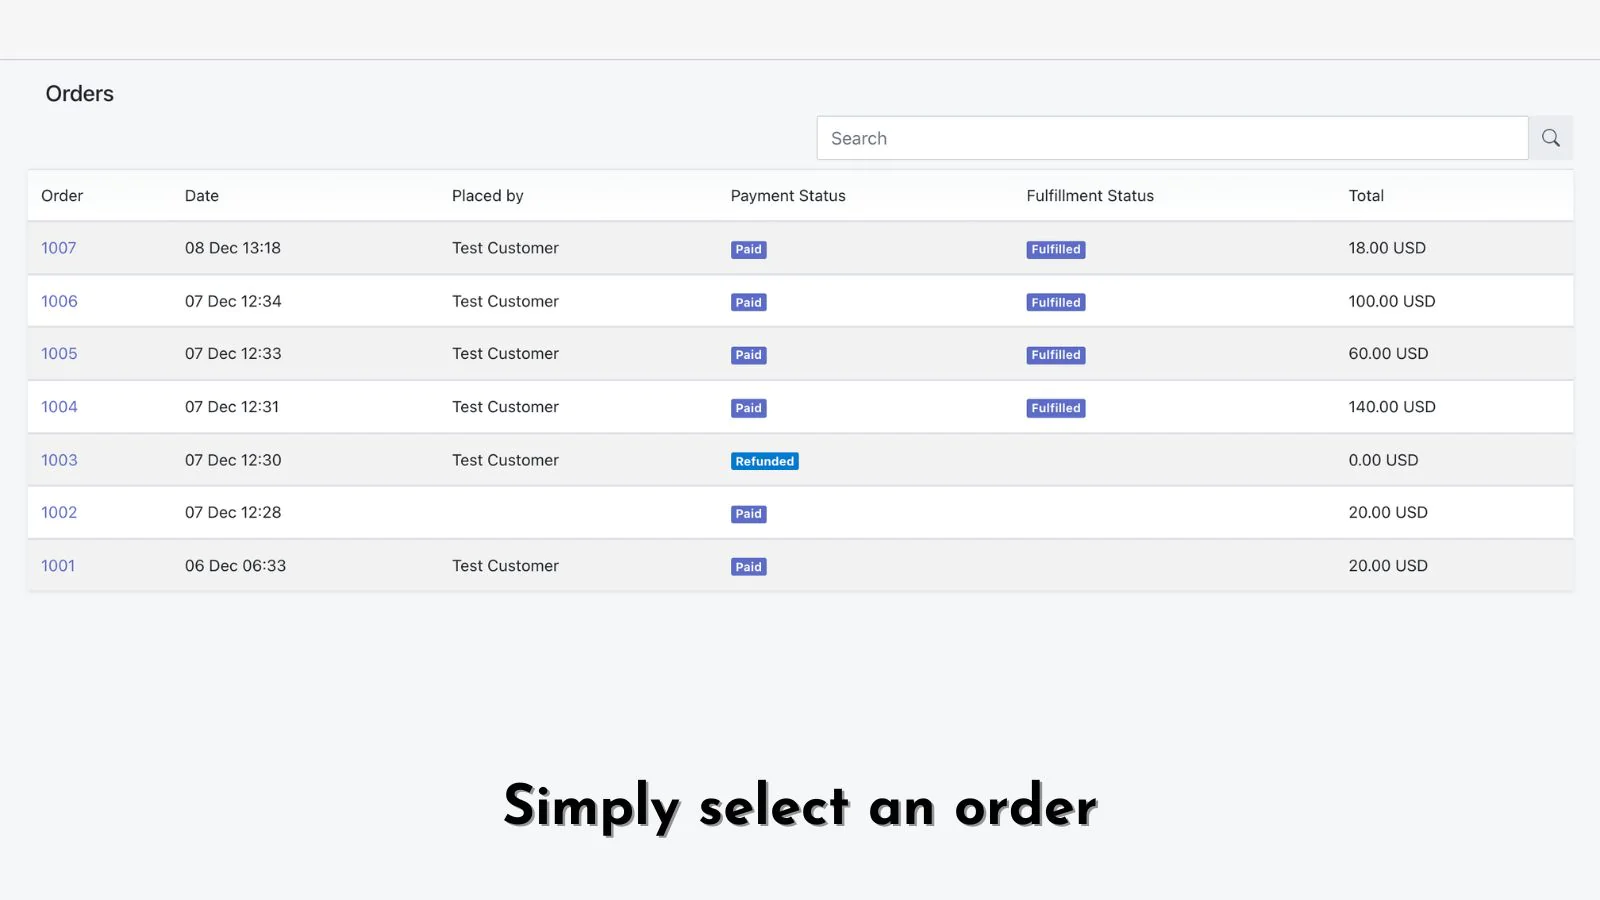Click the date 07 Dec 12:28
This screenshot has width=1600, height=900.
tap(233, 512)
